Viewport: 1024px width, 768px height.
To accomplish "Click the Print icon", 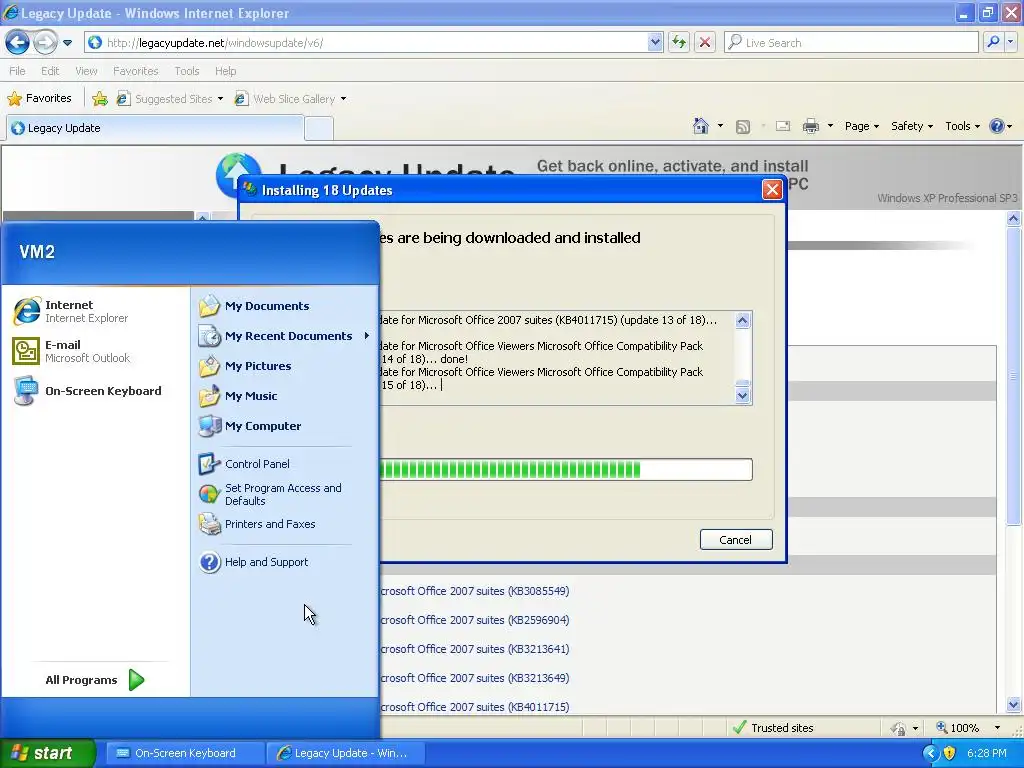I will (810, 126).
